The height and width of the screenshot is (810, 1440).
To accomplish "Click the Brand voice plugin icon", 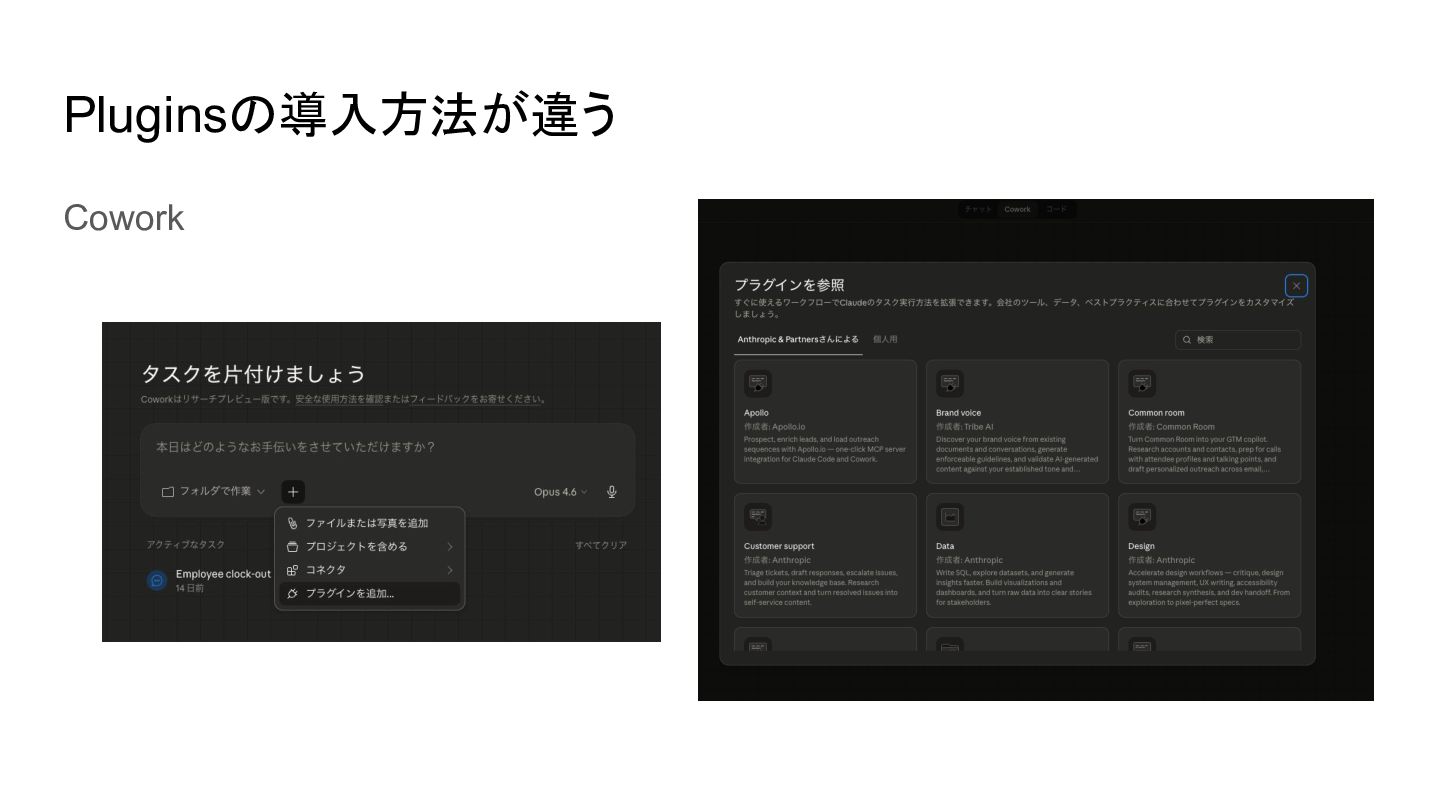I will point(950,383).
